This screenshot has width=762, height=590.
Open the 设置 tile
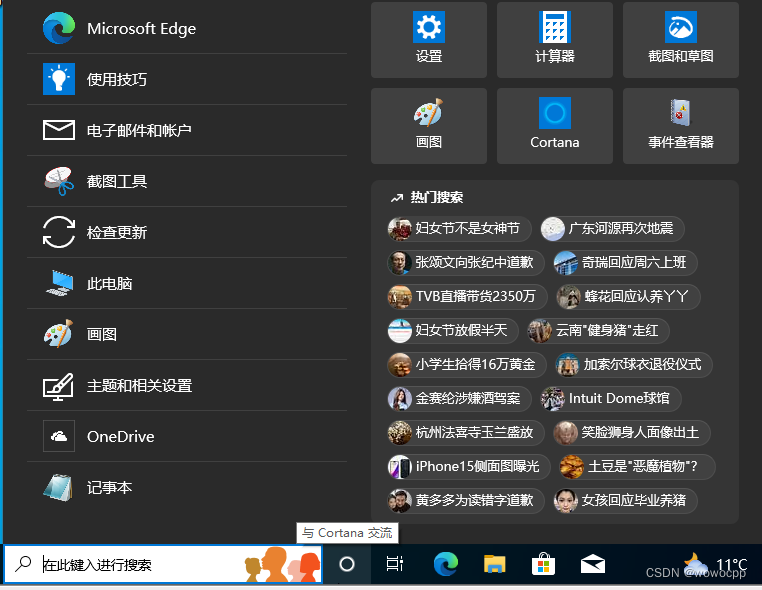(429, 40)
